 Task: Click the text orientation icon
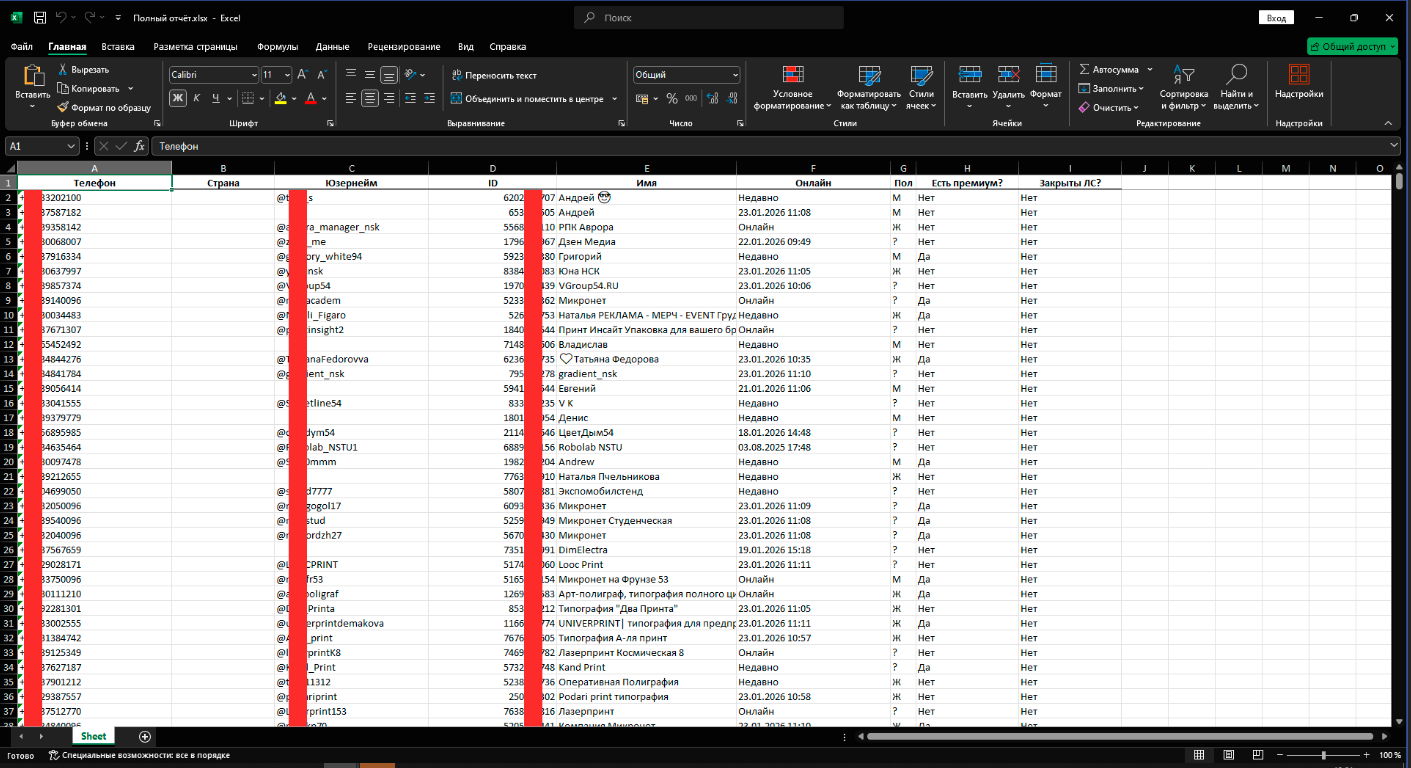pyautogui.click(x=413, y=75)
